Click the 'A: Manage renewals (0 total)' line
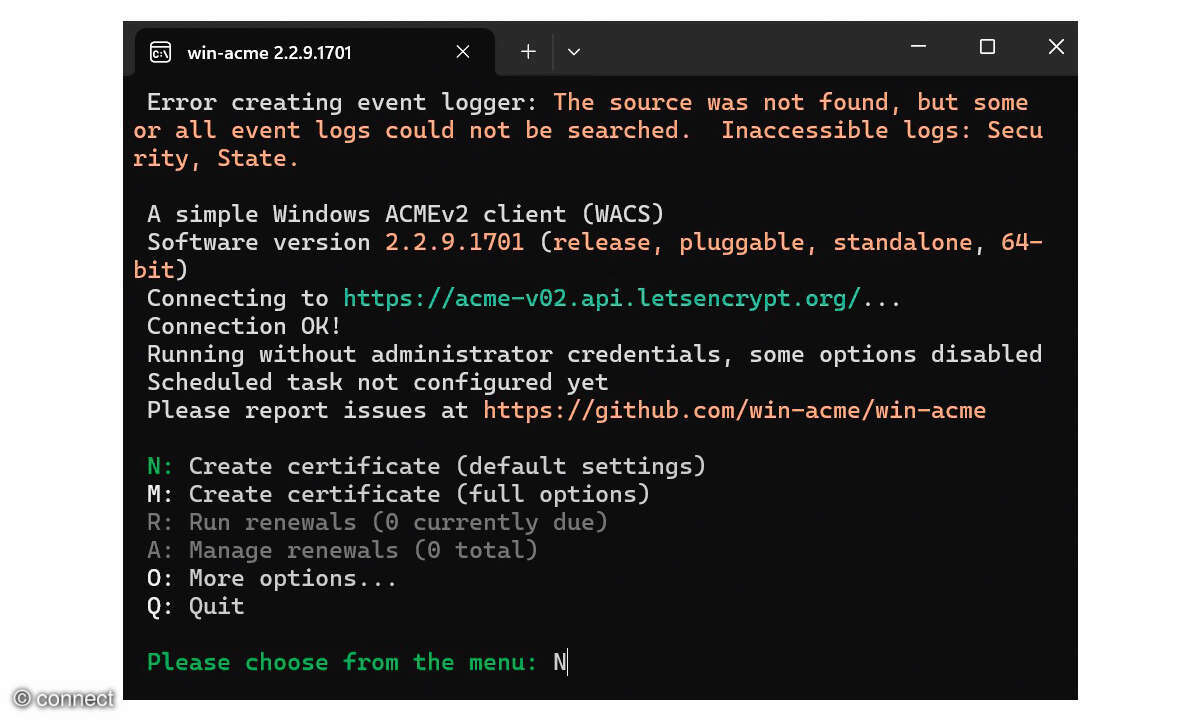The height and width of the screenshot is (720, 1200). tap(342, 550)
